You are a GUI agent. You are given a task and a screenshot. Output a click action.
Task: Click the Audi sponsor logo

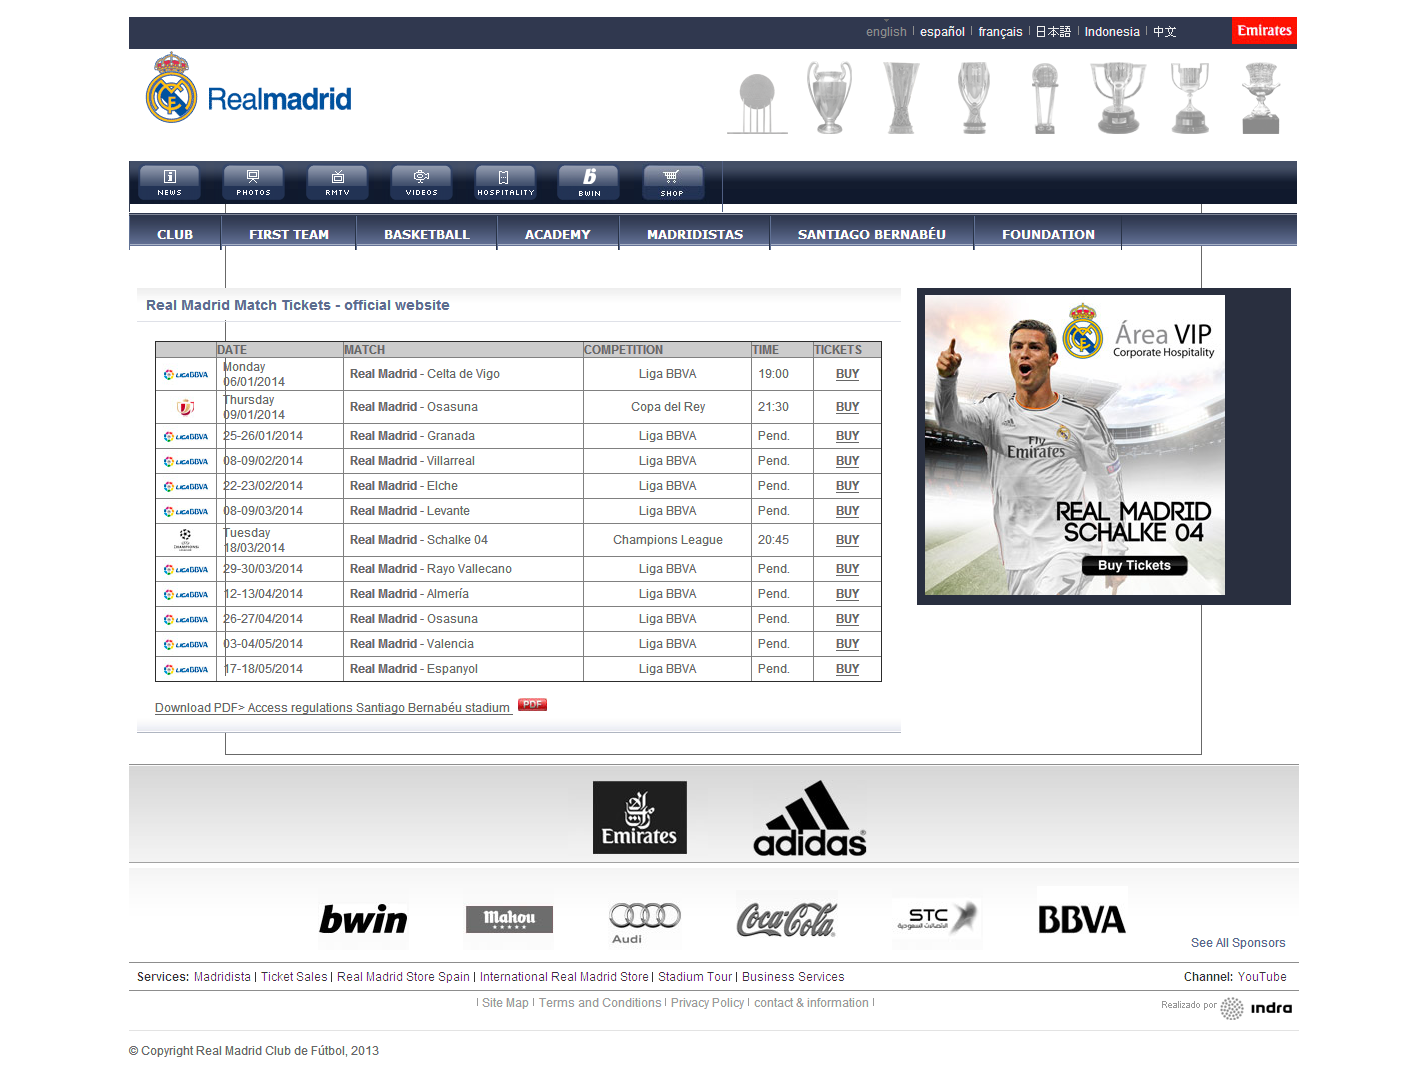[645, 922]
